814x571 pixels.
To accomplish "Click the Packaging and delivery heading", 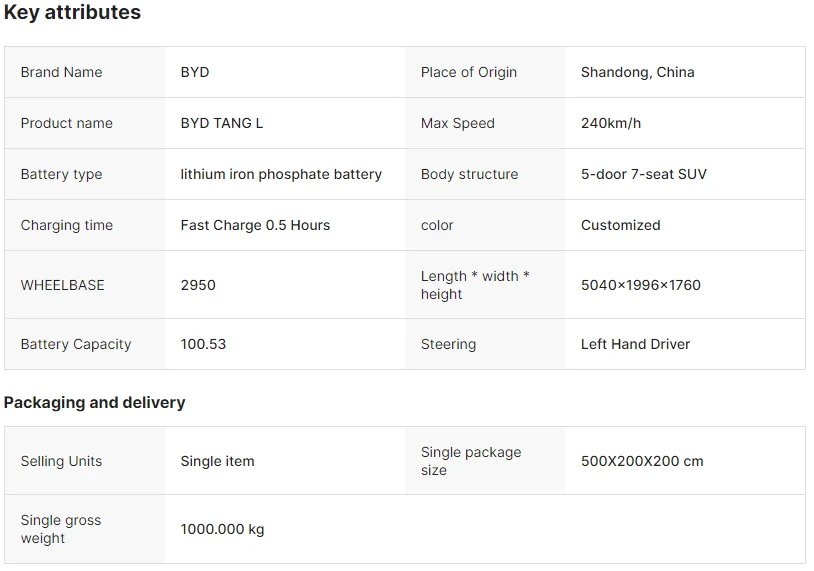I will (x=94, y=403).
